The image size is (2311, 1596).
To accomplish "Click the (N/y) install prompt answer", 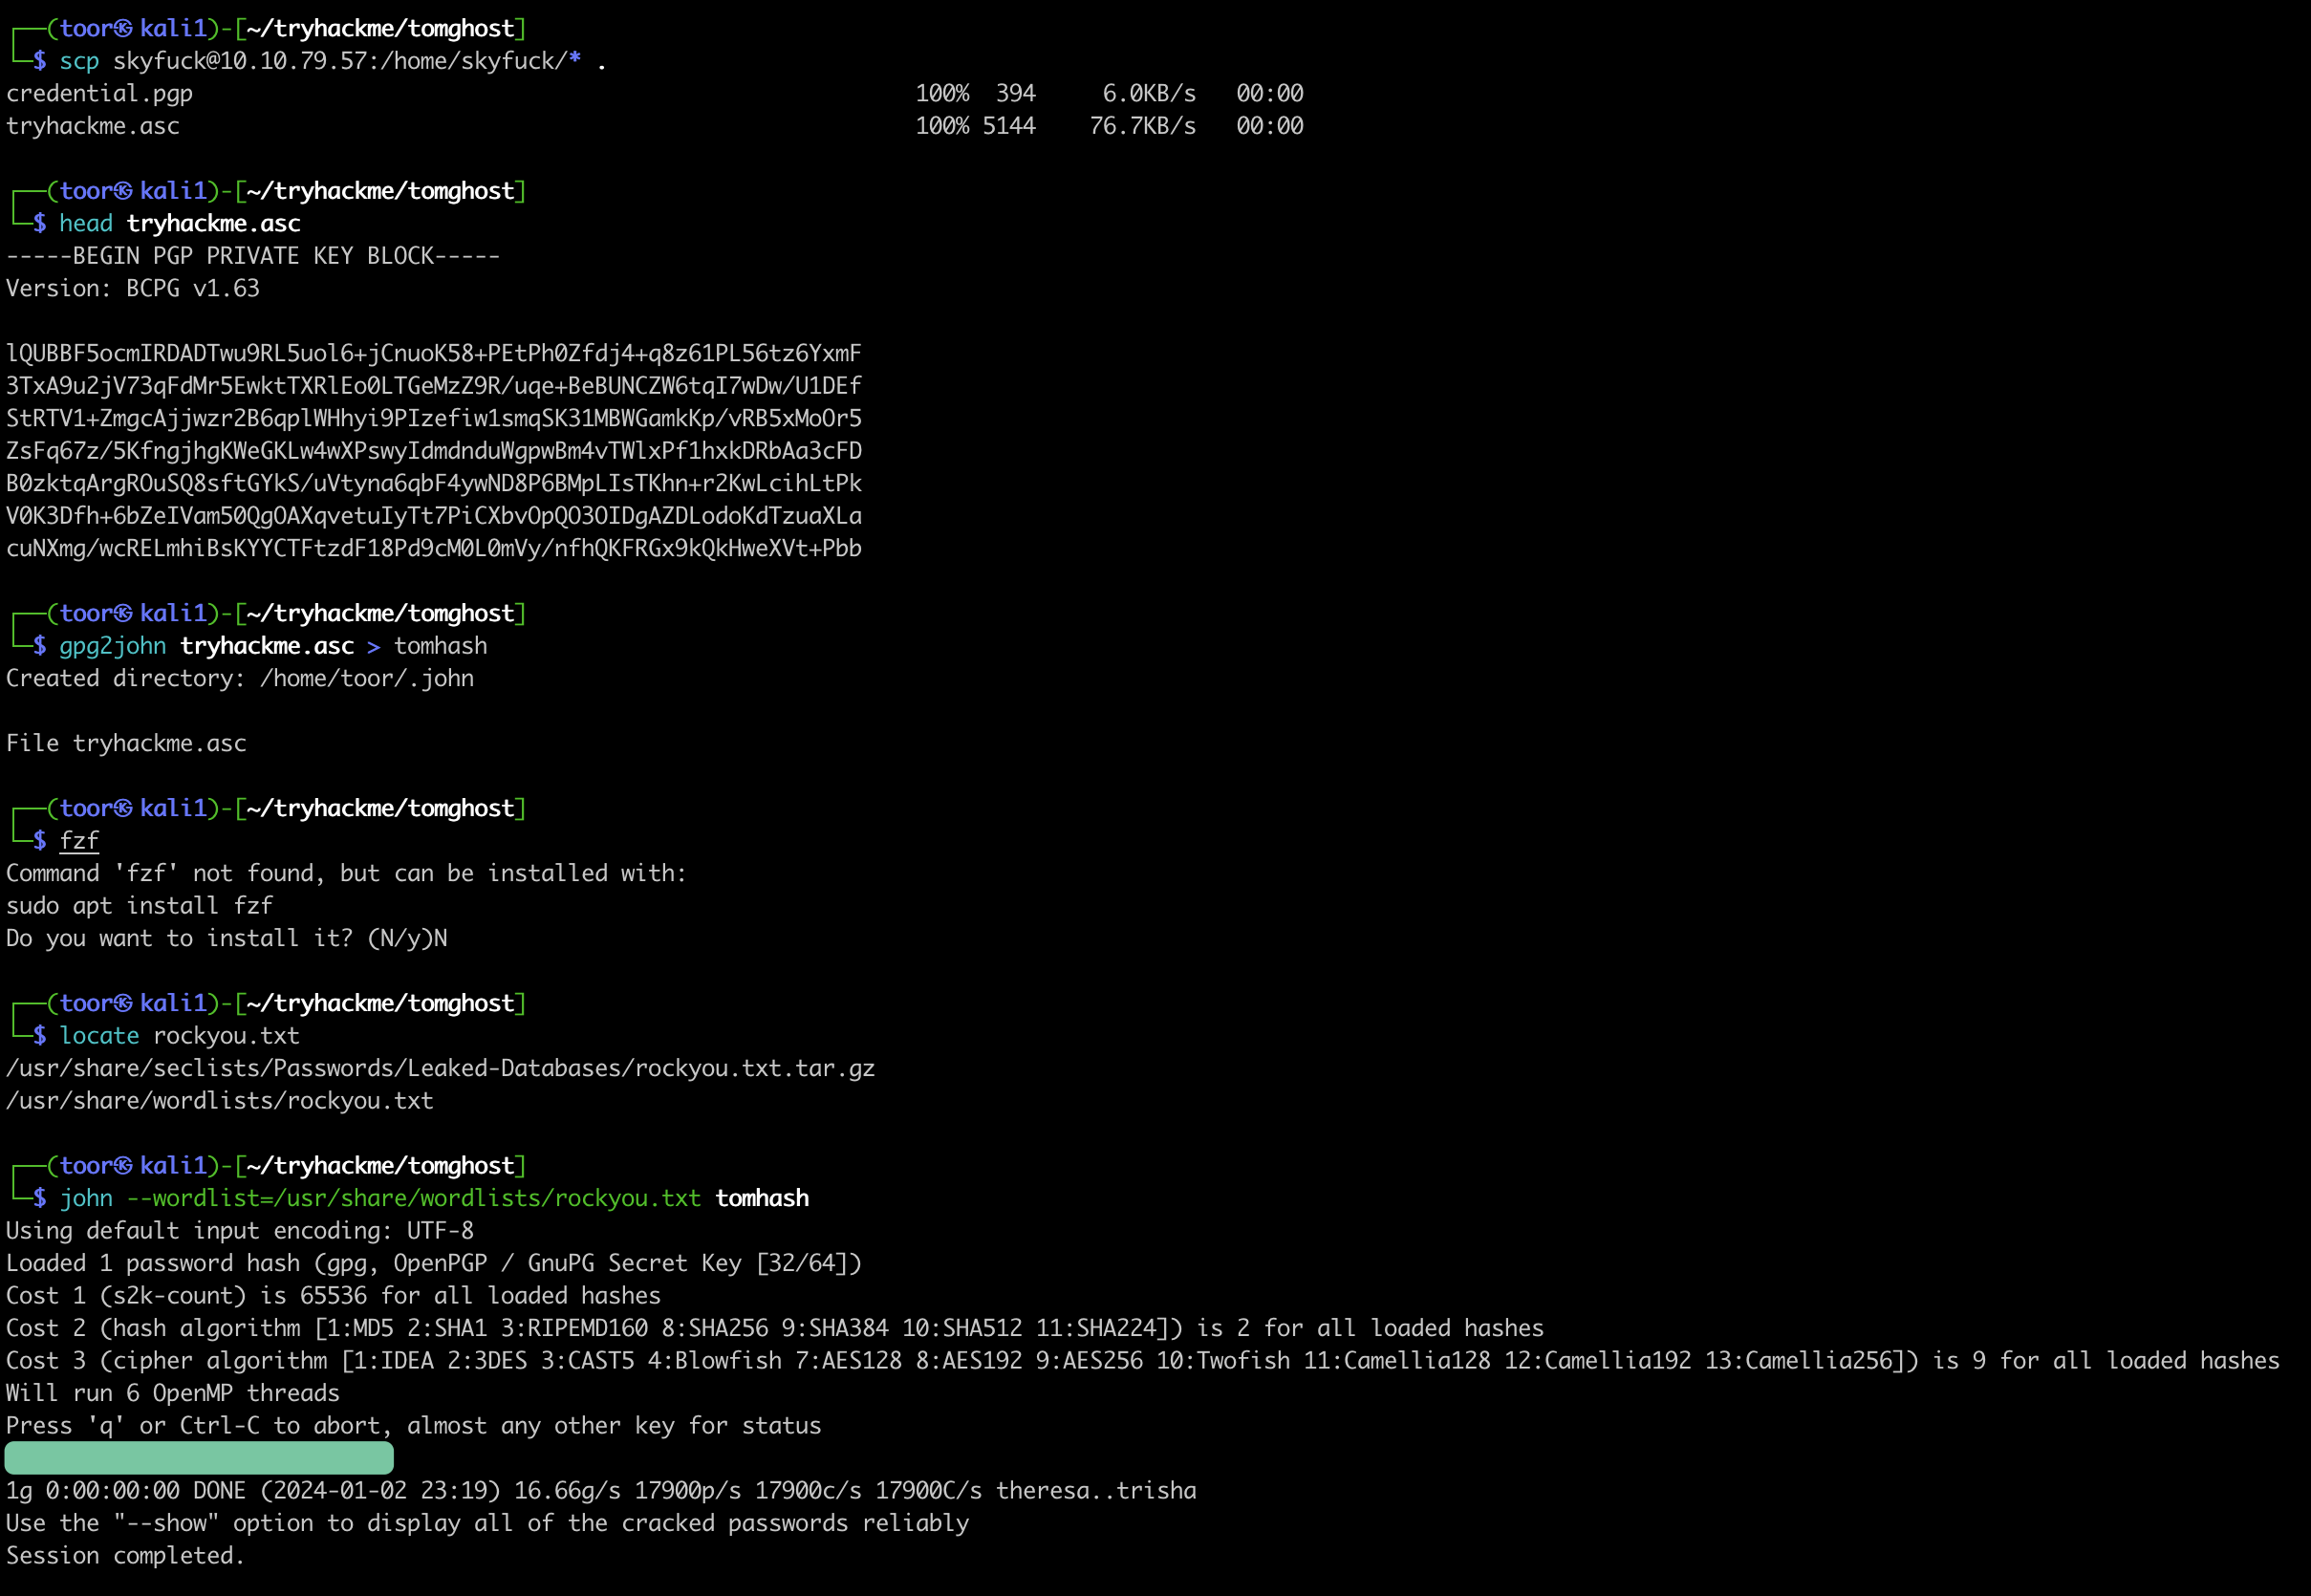I will pos(407,939).
